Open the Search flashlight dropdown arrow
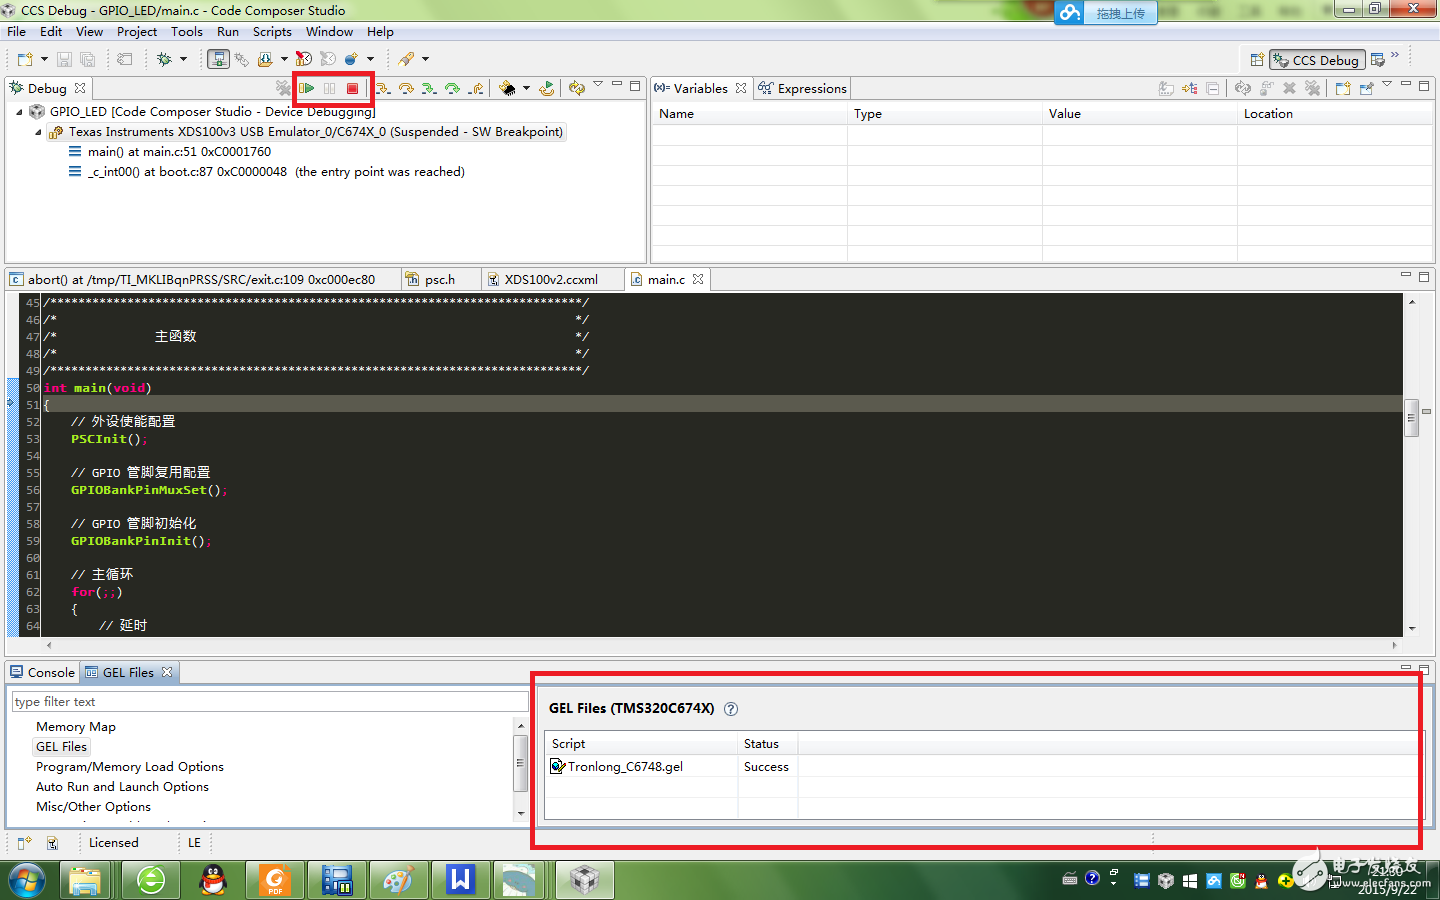 click(425, 59)
